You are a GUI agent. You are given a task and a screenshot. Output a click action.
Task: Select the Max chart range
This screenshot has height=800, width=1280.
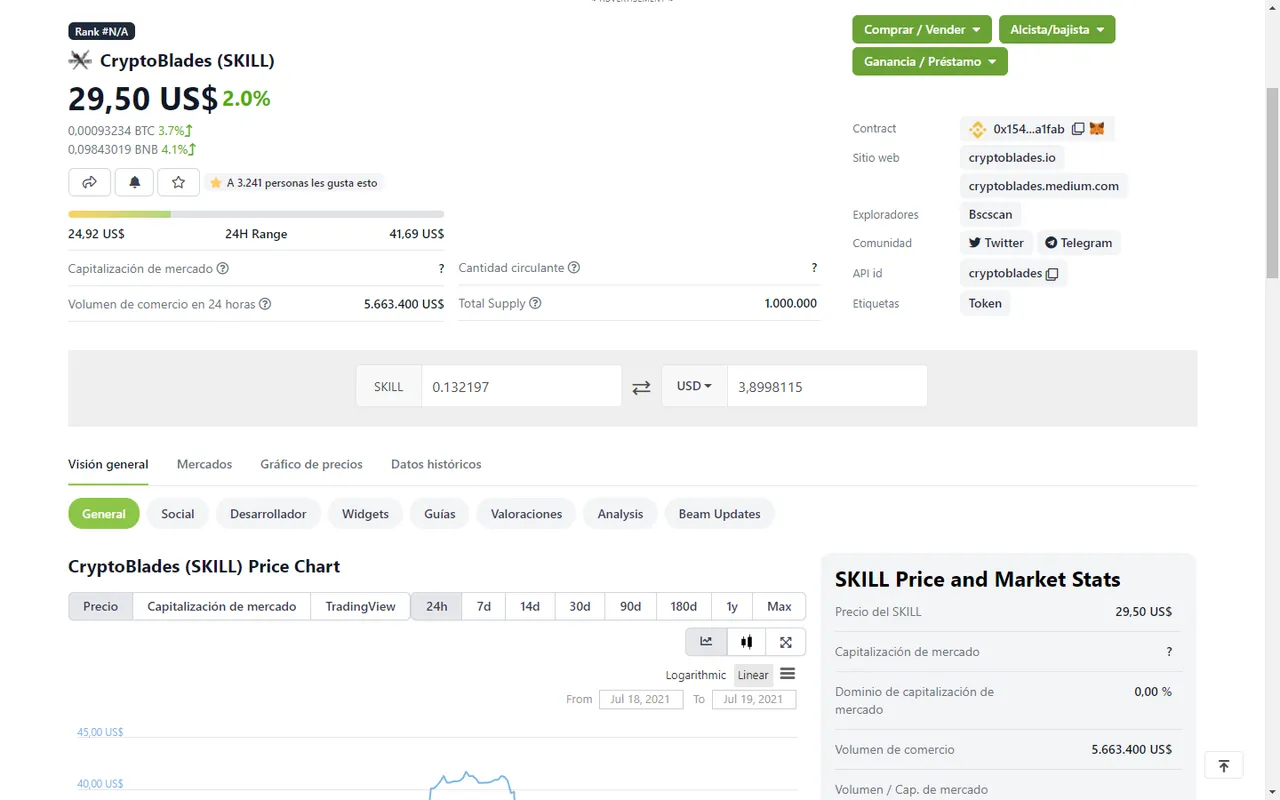(779, 606)
